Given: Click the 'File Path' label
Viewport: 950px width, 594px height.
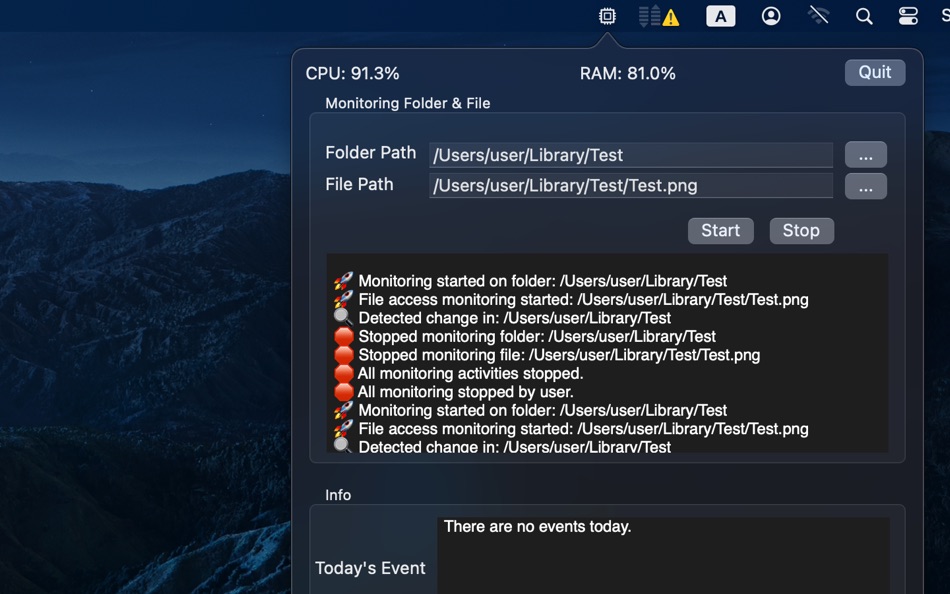Looking at the screenshot, I should coord(359,184).
